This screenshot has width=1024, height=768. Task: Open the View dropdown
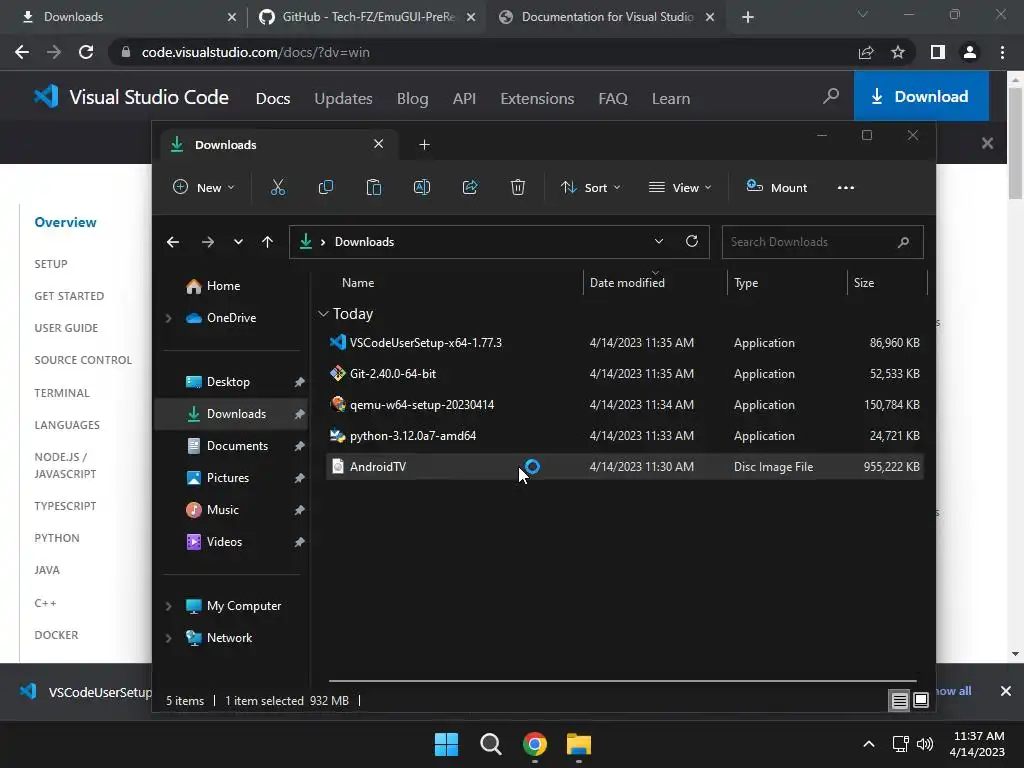[x=680, y=187]
